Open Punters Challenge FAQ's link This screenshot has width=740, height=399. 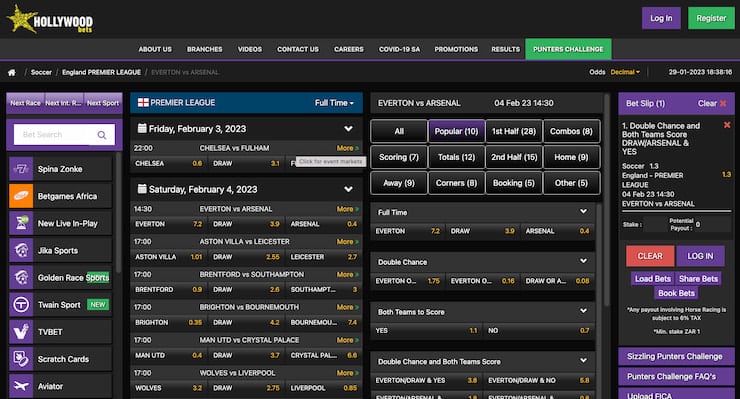[676, 376]
